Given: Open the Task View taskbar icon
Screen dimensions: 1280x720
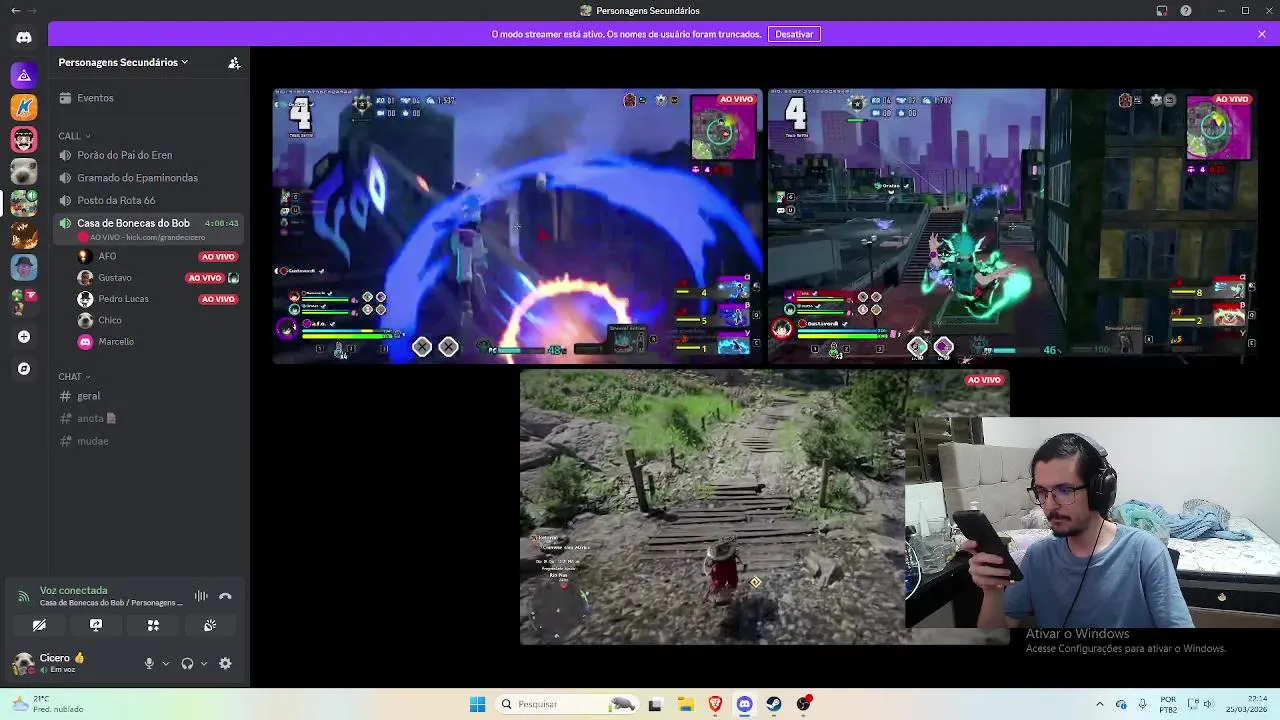Looking at the screenshot, I should pyautogui.click(x=655, y=704).
